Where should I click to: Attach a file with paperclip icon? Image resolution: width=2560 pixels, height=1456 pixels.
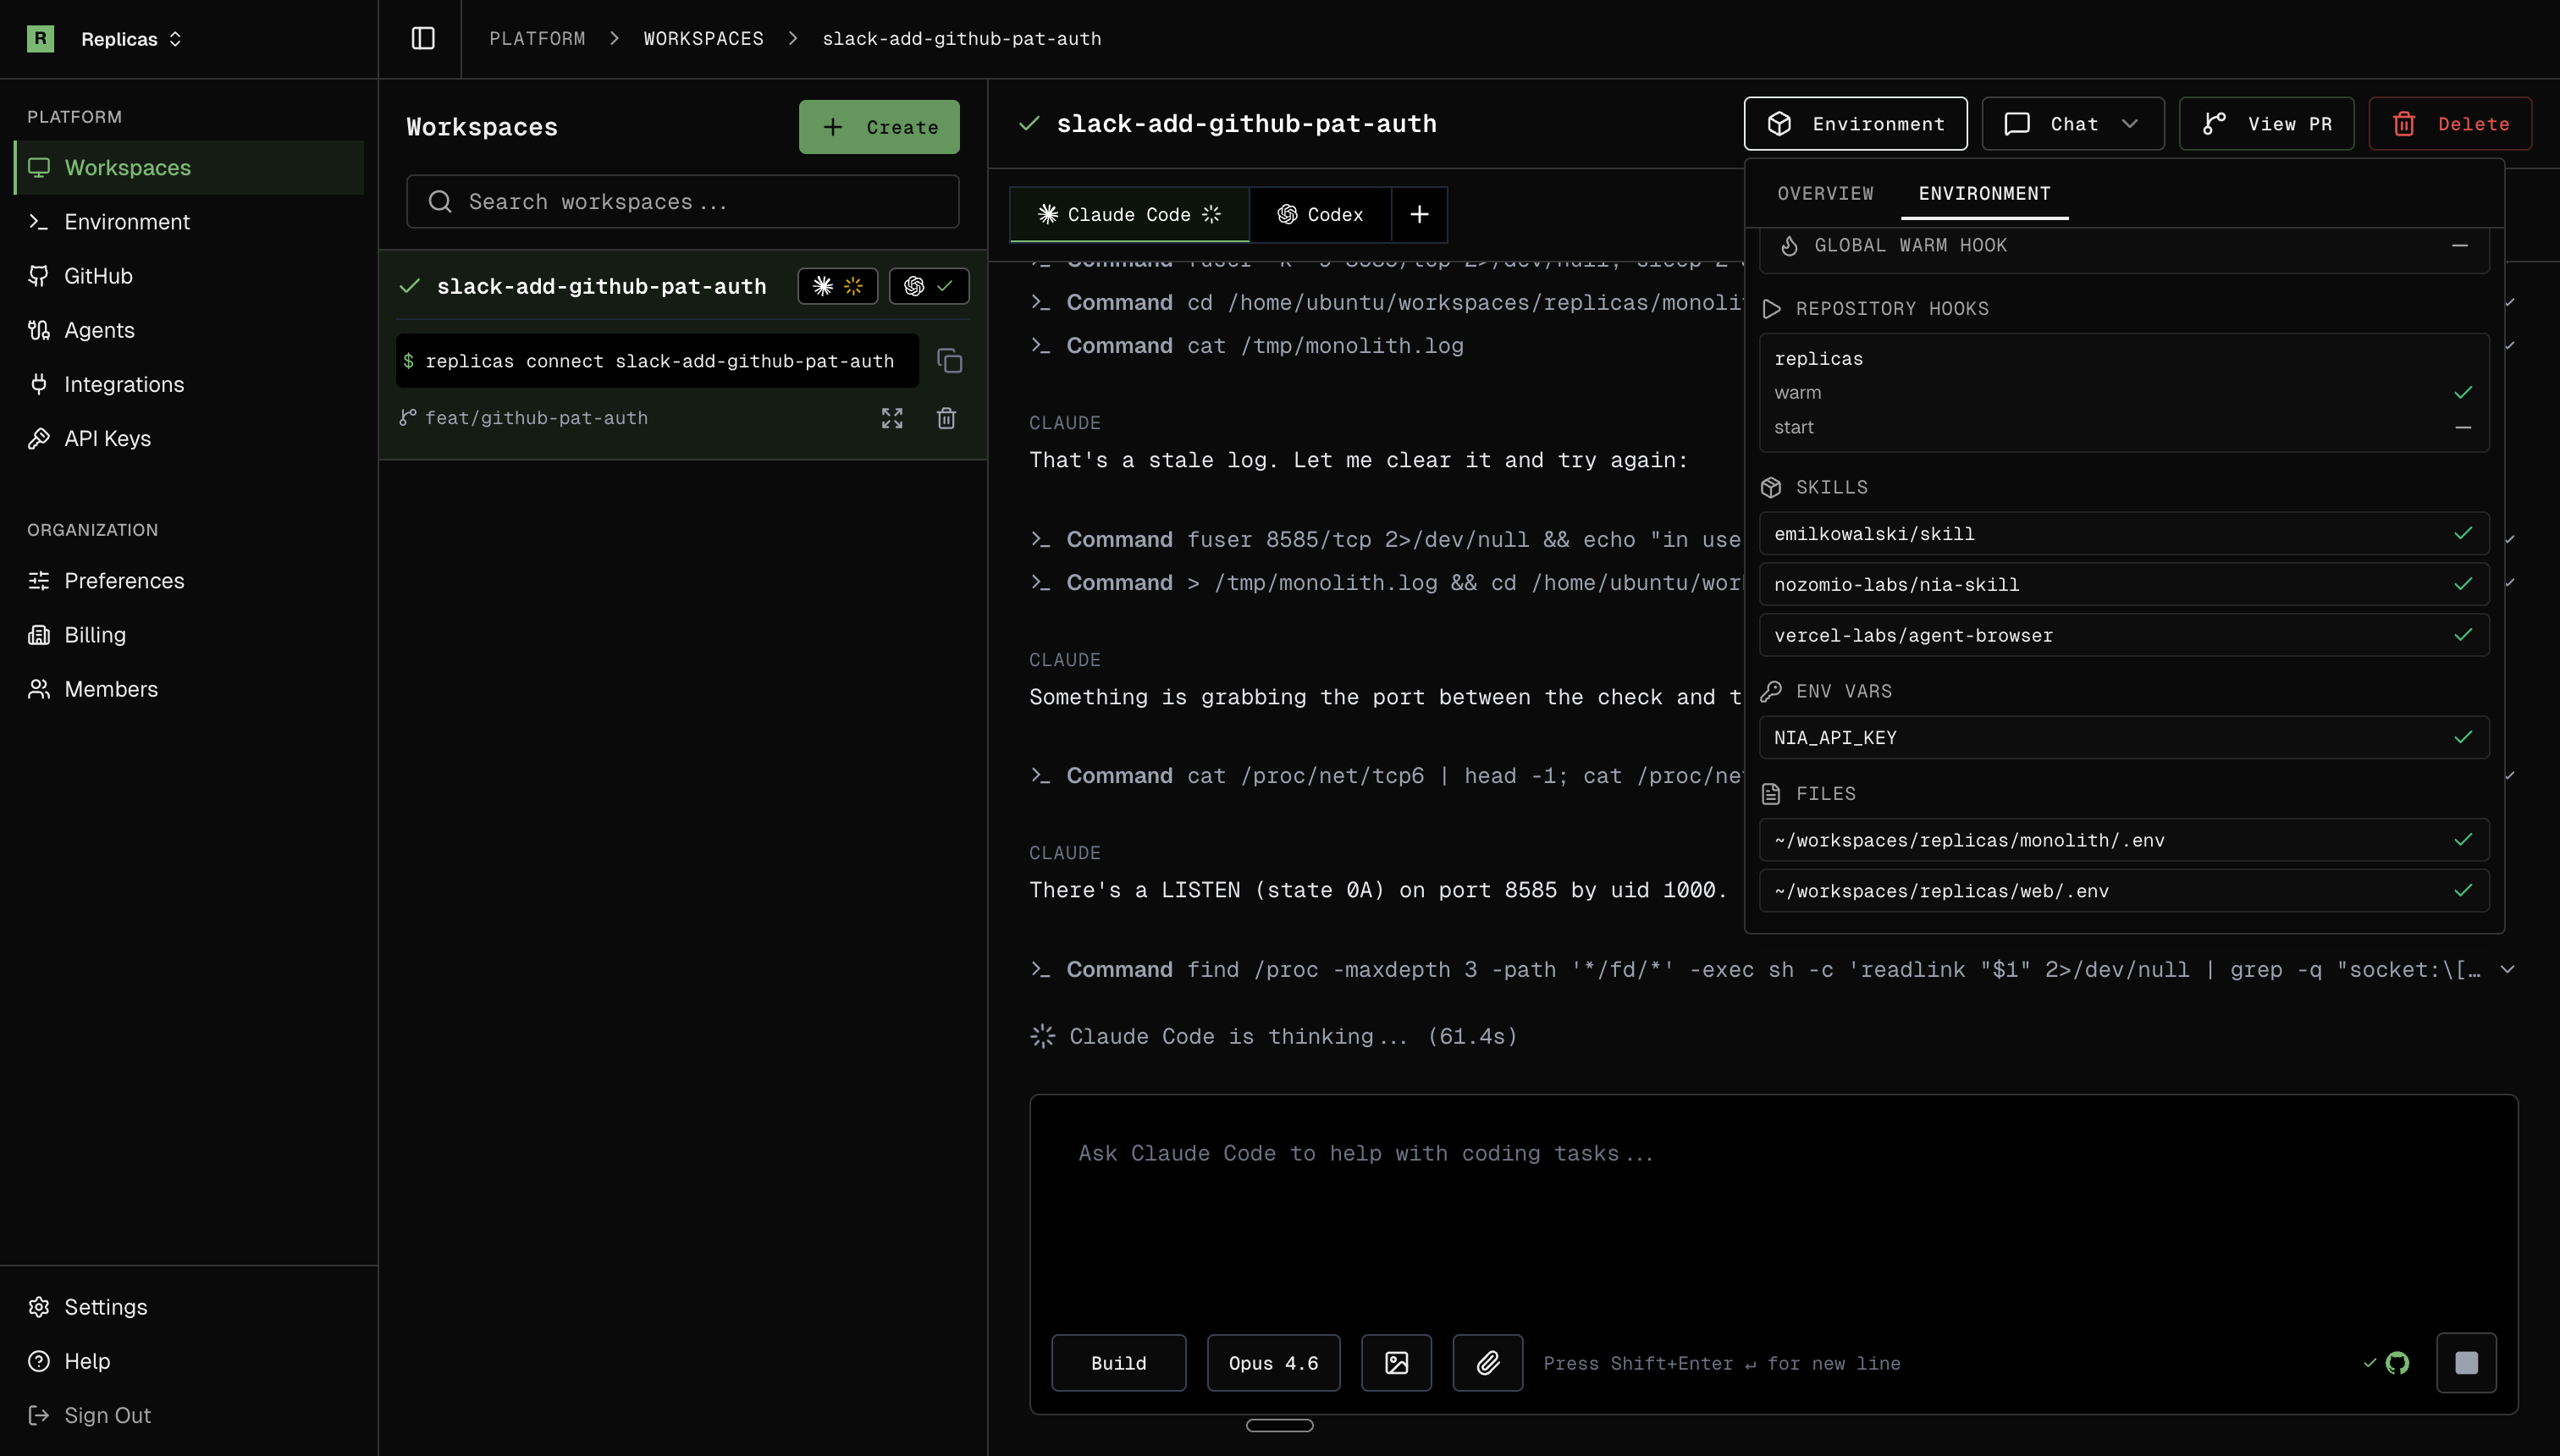(1488, 1363)
